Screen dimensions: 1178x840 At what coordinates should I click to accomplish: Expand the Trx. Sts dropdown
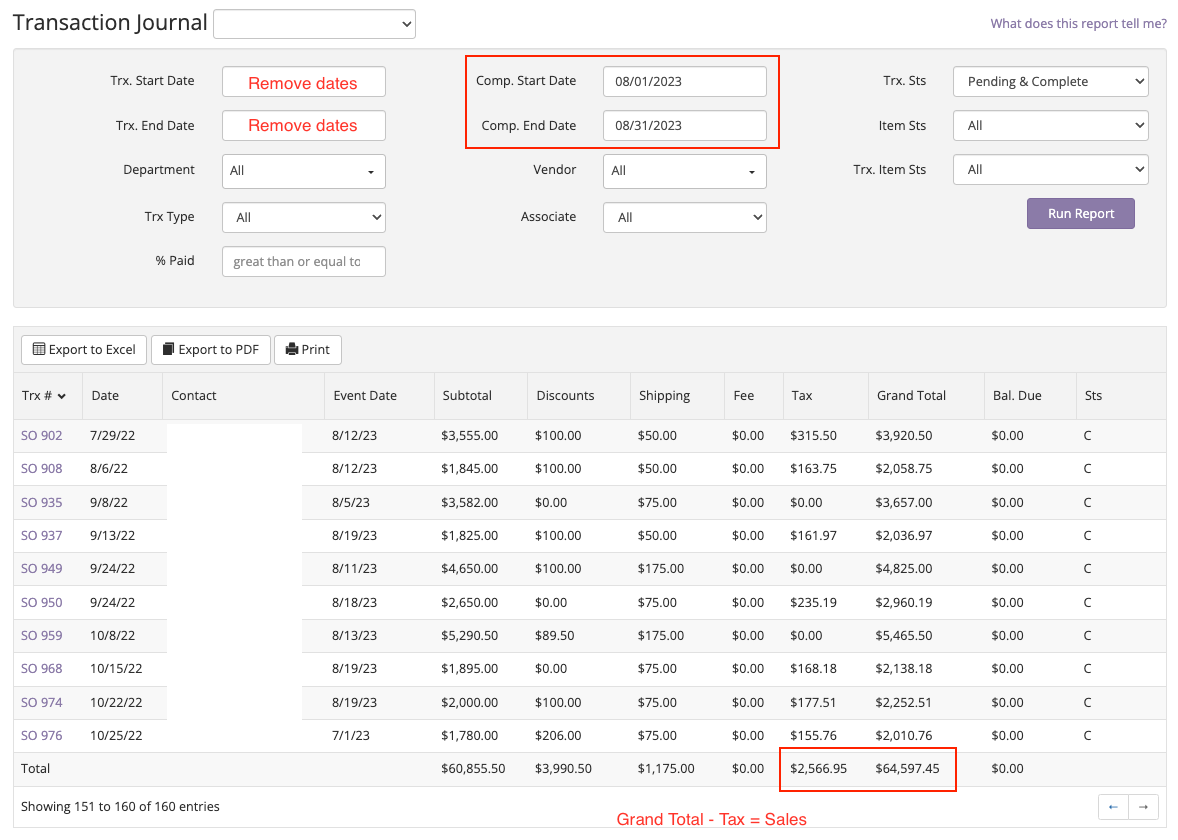pos(1050,82)
